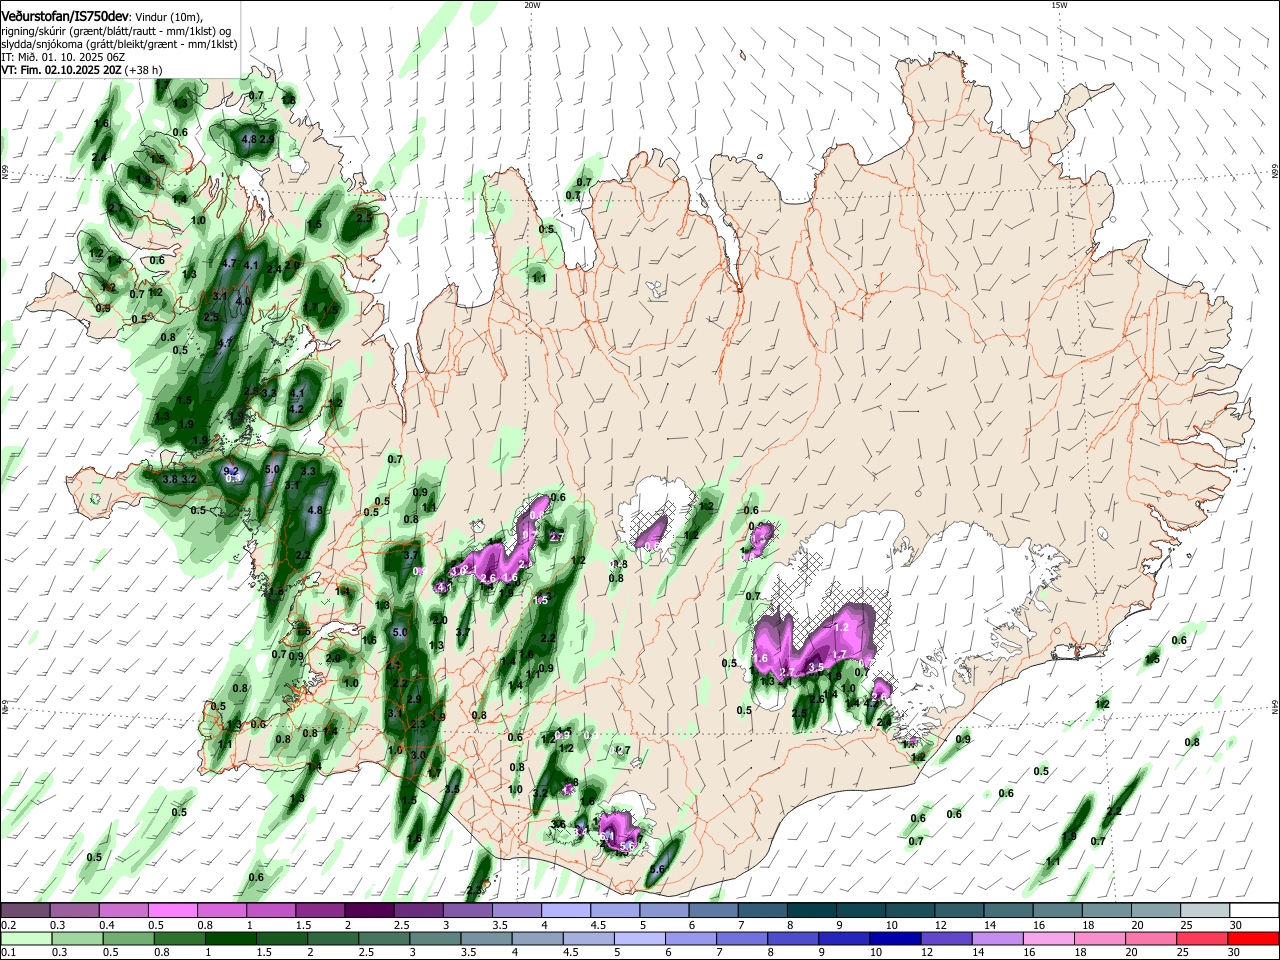Select the darkest purple snow swatch starting at 2
The height and width of the screenshot is (960, 1280).
click(x=369, y=911)
